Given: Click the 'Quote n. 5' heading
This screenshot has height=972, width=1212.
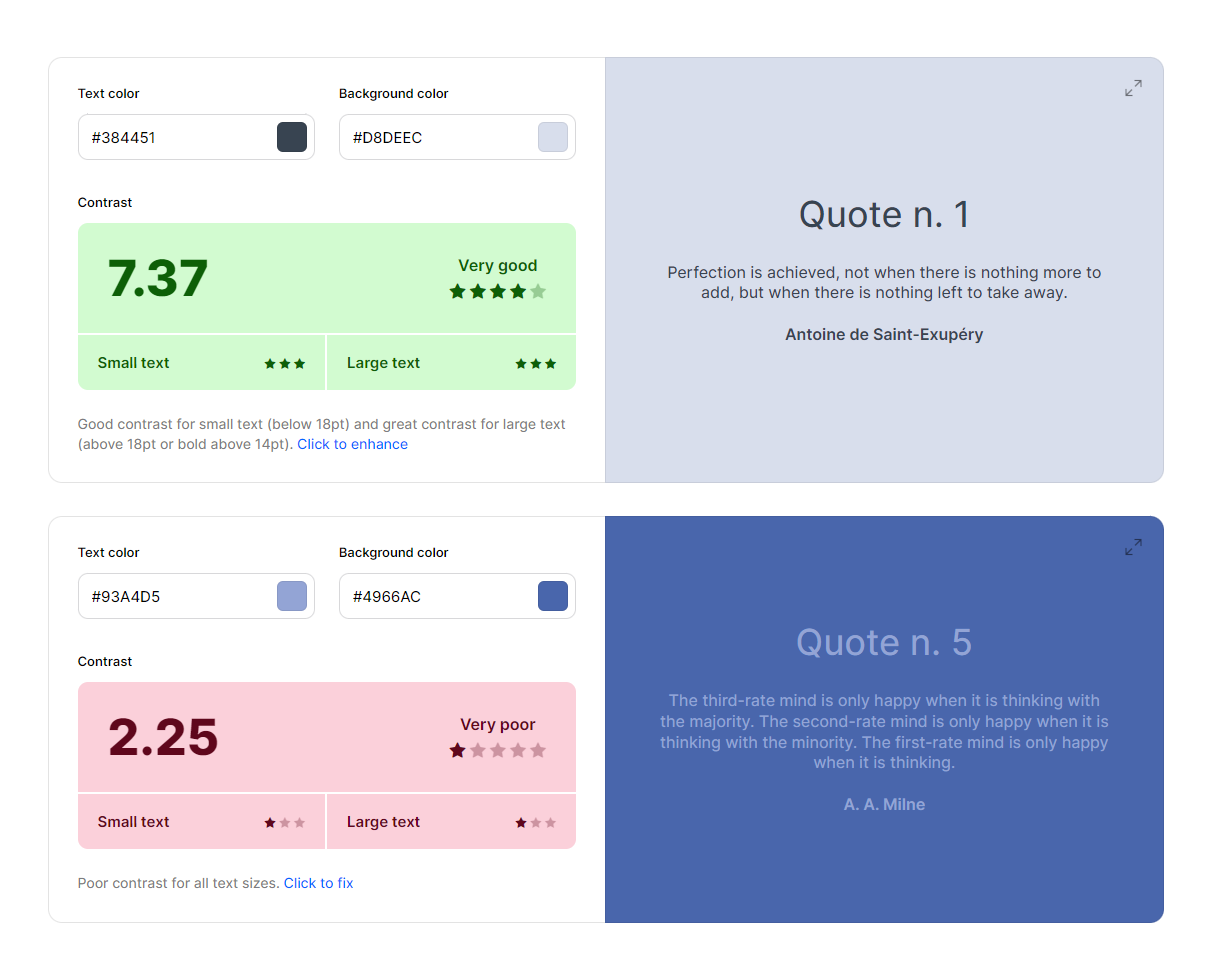Looking at the screenshot, I should [x=884, y=642].
